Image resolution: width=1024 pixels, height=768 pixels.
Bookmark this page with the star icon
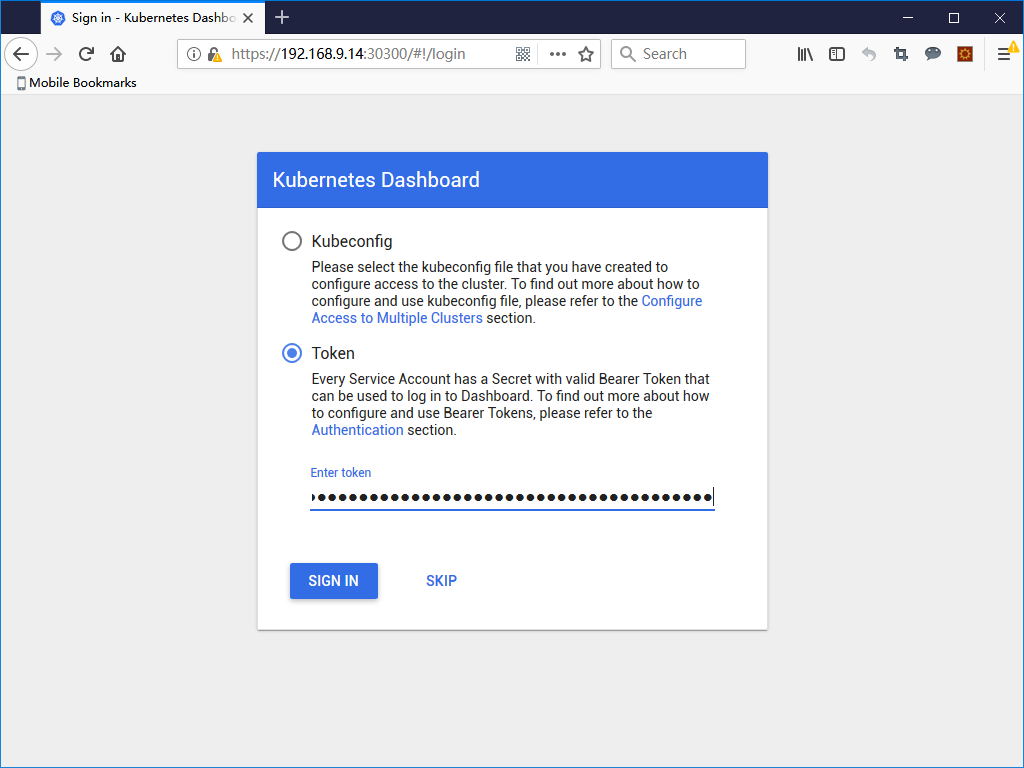[x=586, y=54]
